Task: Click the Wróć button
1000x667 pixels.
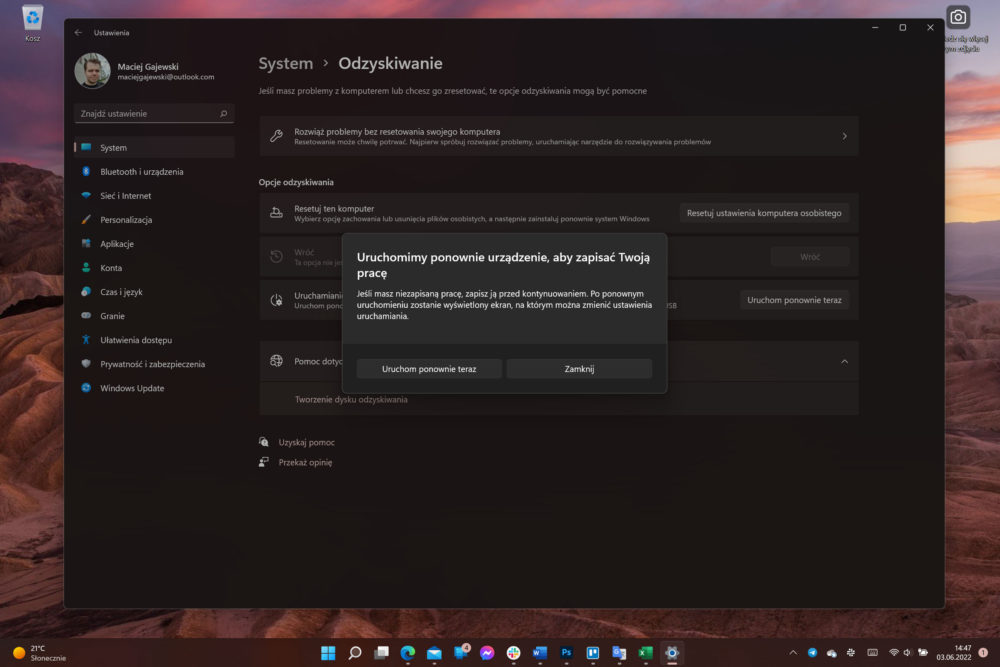Action: point(810,256)
